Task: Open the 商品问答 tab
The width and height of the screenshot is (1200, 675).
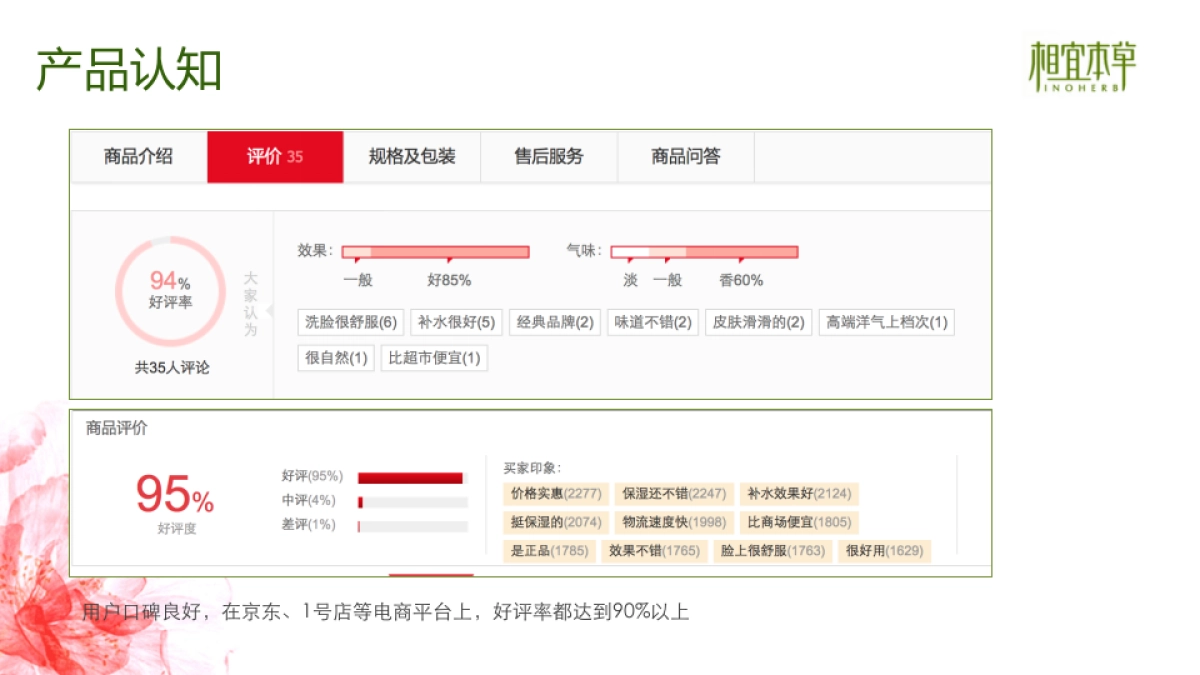Action: coord(688,156)
